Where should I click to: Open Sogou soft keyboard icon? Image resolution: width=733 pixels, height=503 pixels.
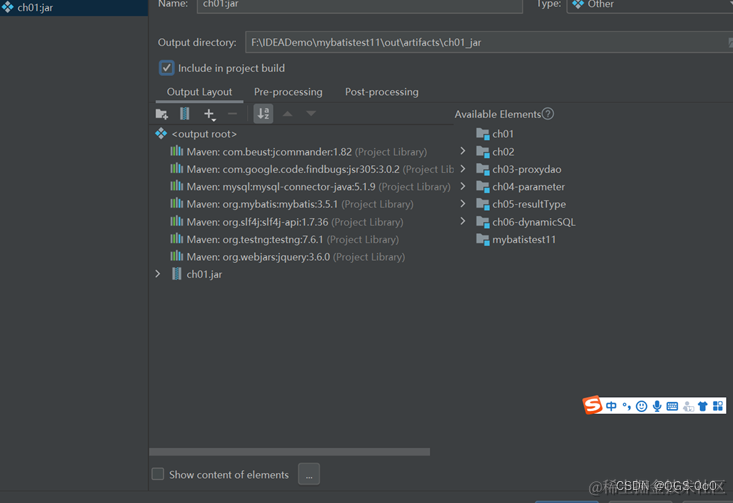coord(672,406)
